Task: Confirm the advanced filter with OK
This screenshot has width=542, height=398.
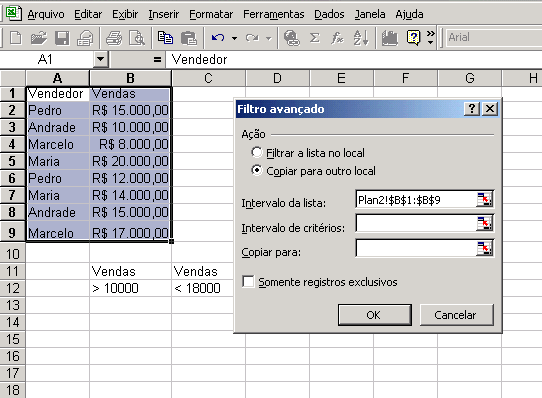Action: [x=375, y=315]
